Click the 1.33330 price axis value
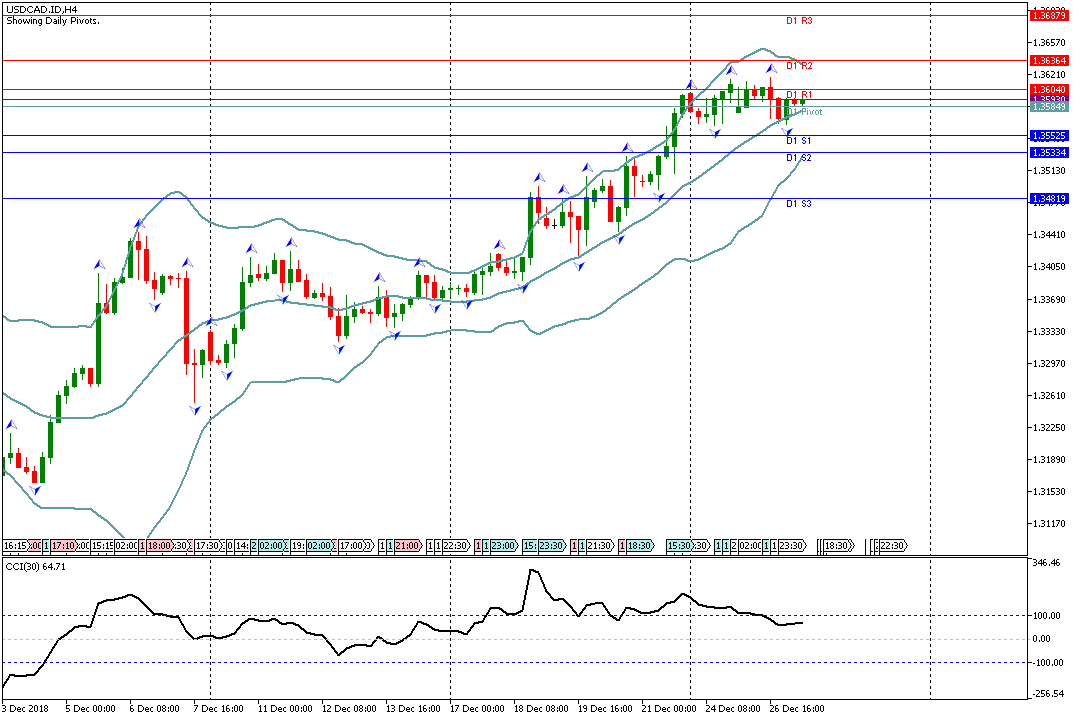1080x720 pixels. click(x=1049, y=331)
